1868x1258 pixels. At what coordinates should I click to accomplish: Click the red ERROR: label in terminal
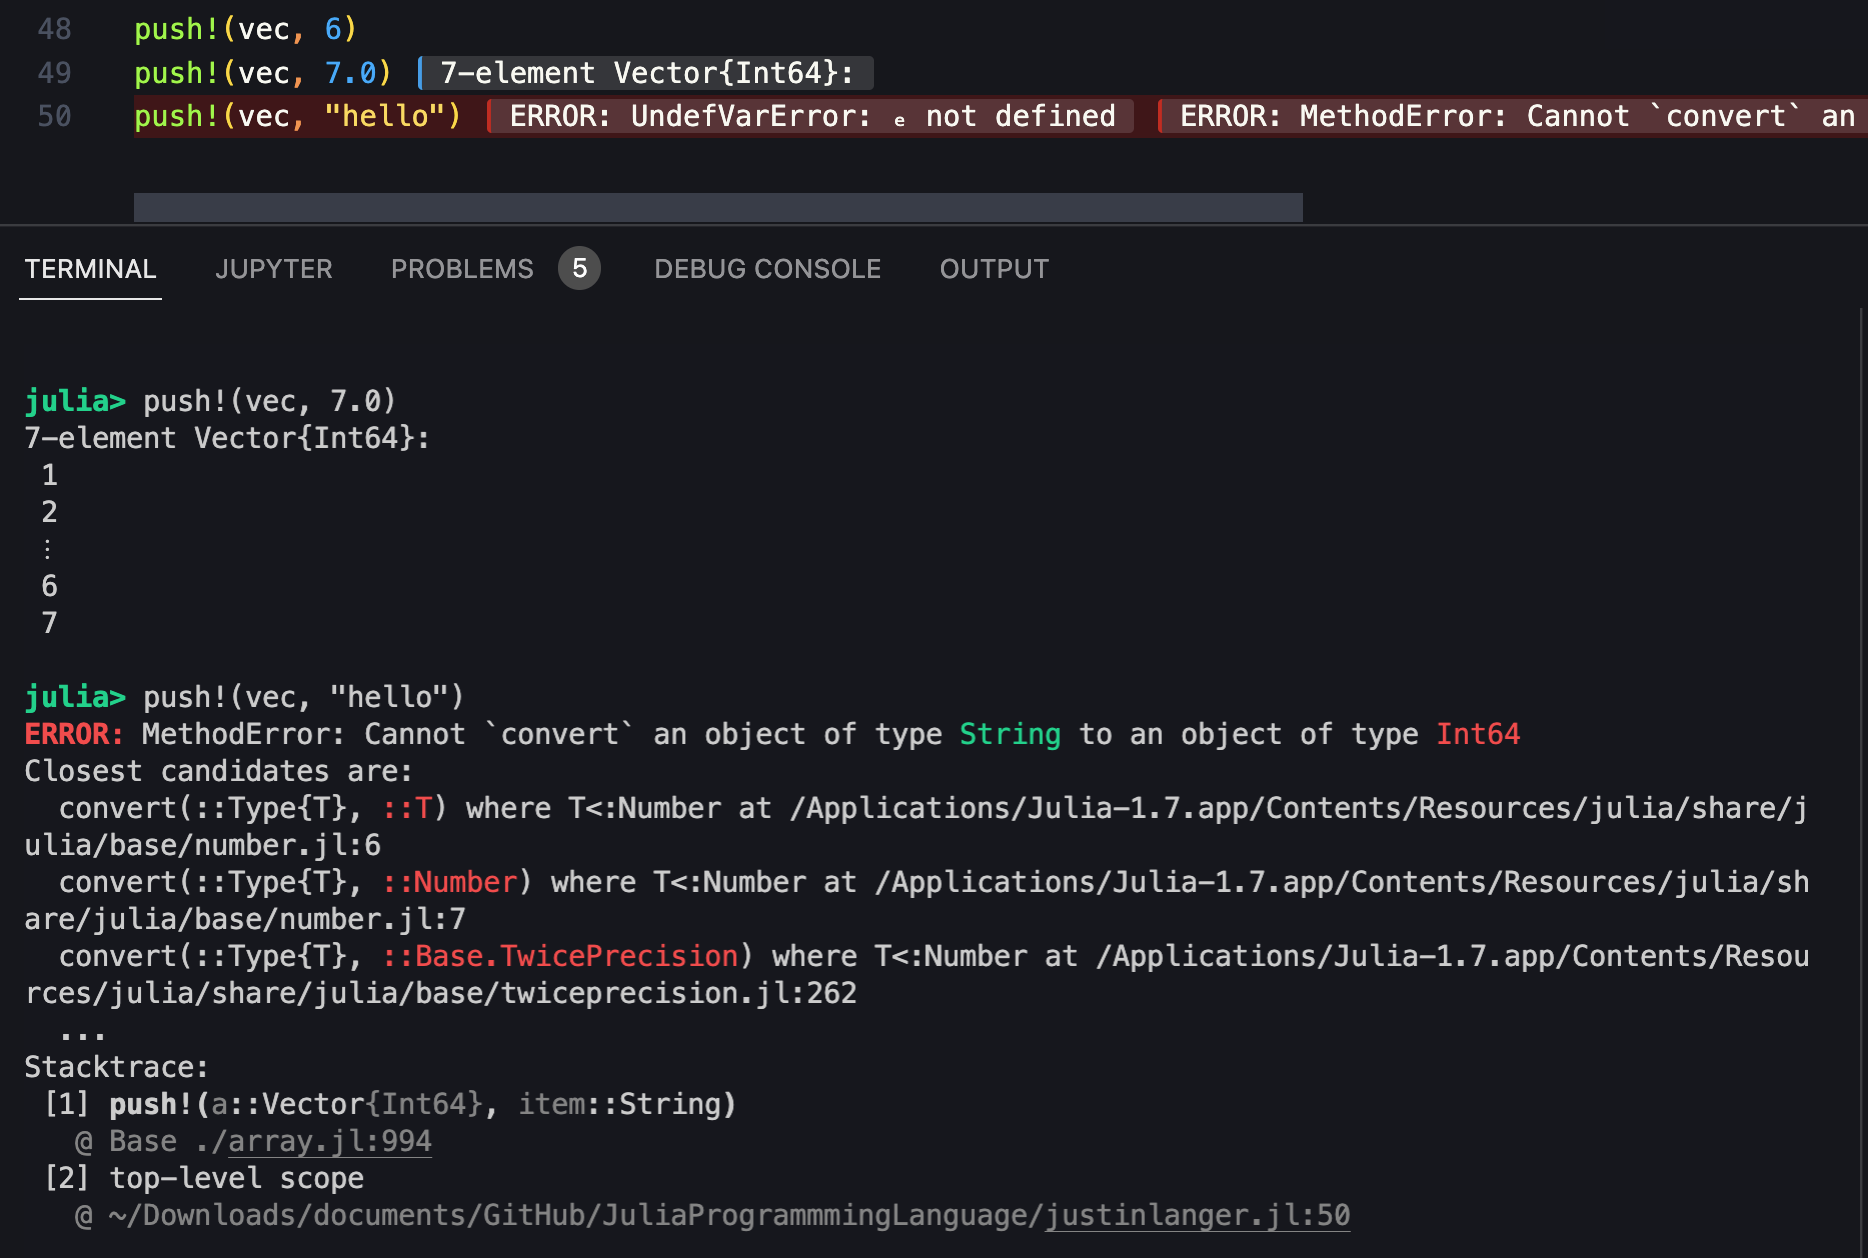(x=74, y=734)
